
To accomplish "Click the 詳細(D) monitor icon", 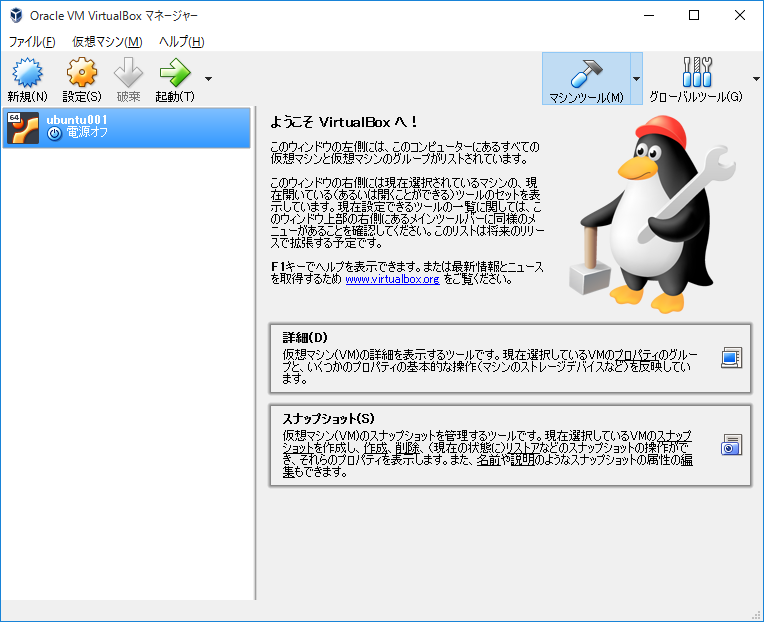I will [x=731, y=358].
